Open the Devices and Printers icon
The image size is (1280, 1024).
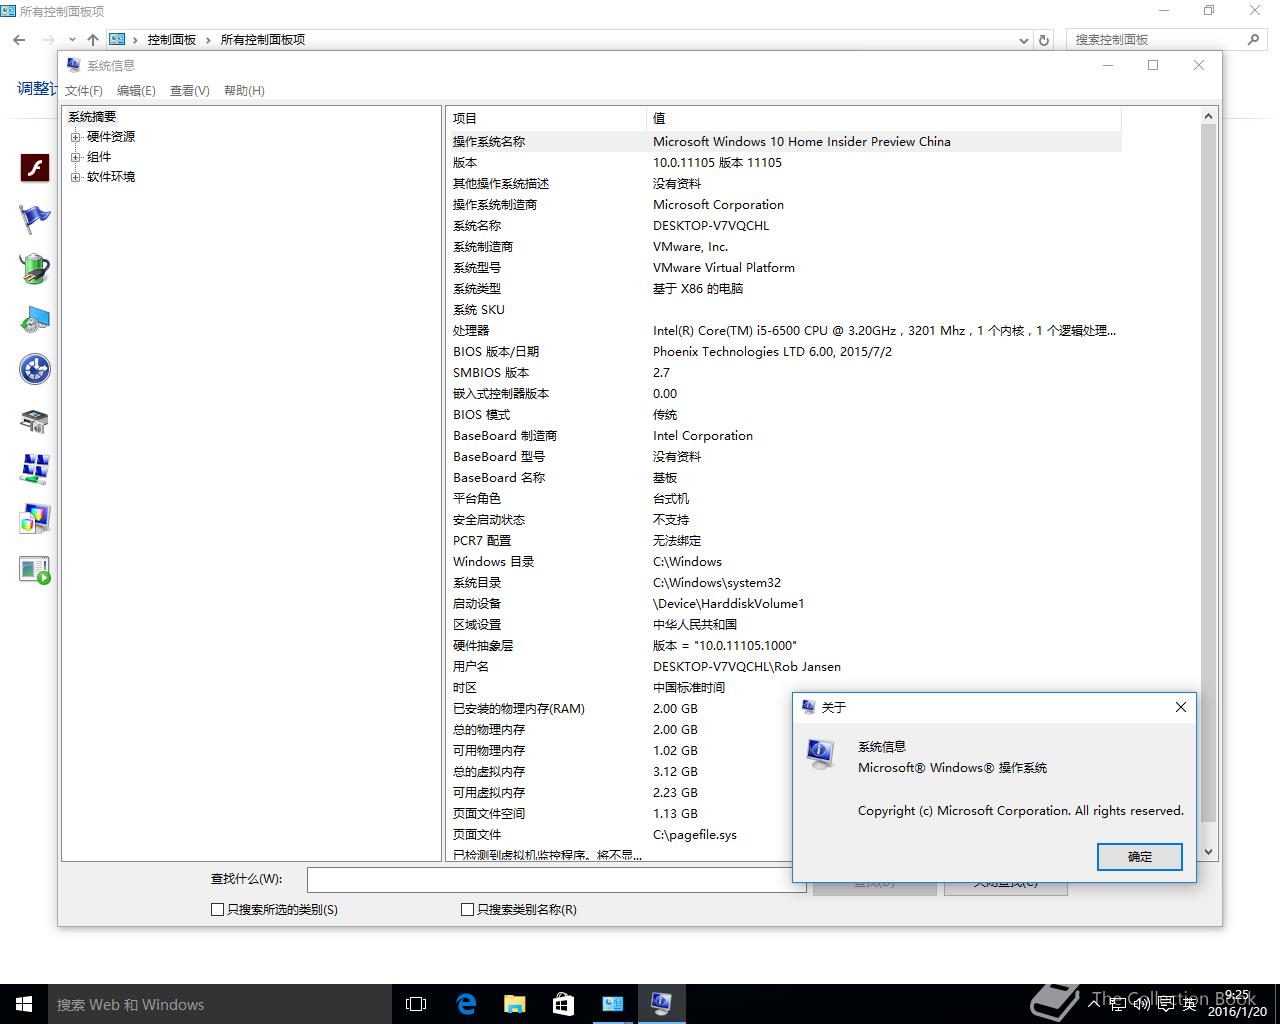point(35,420)
